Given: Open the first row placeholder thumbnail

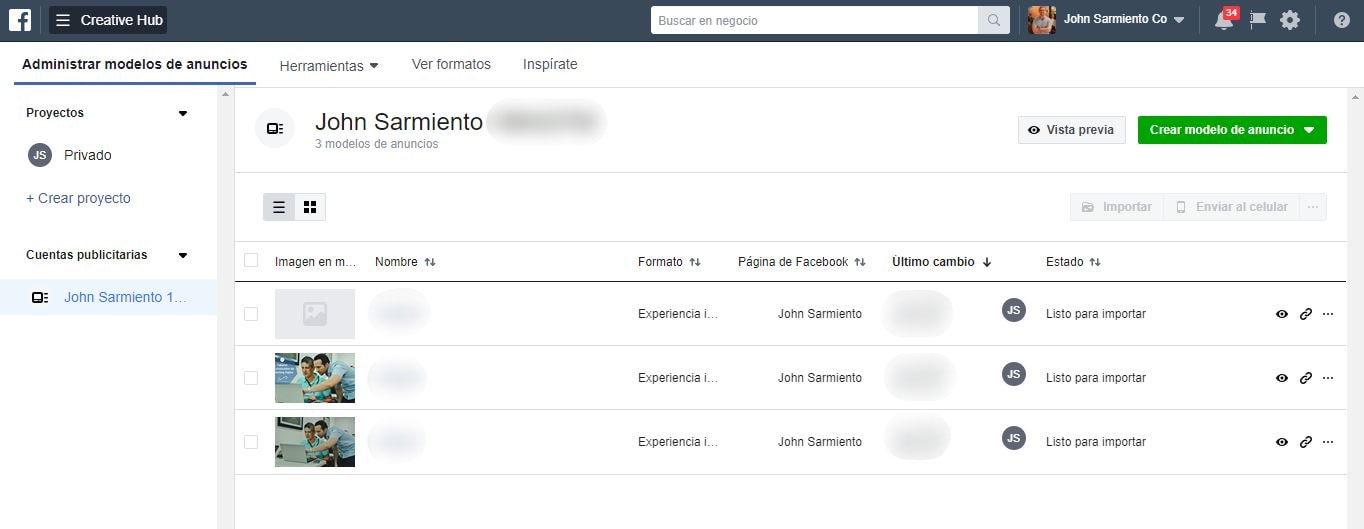Looking at the screenshot, I should tap(315, 314).
